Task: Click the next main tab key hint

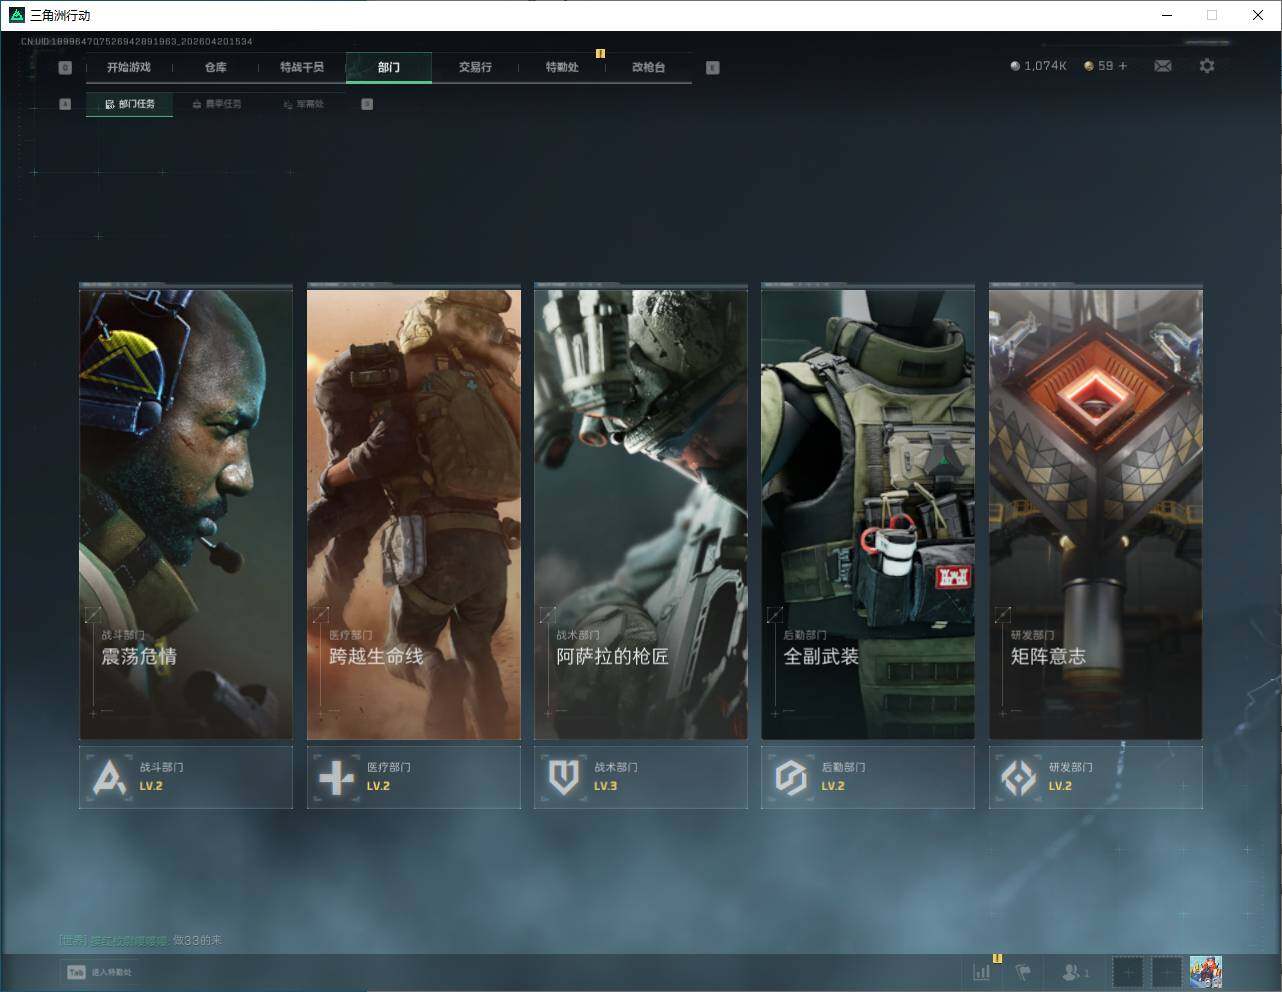Action: click(712, 67)
